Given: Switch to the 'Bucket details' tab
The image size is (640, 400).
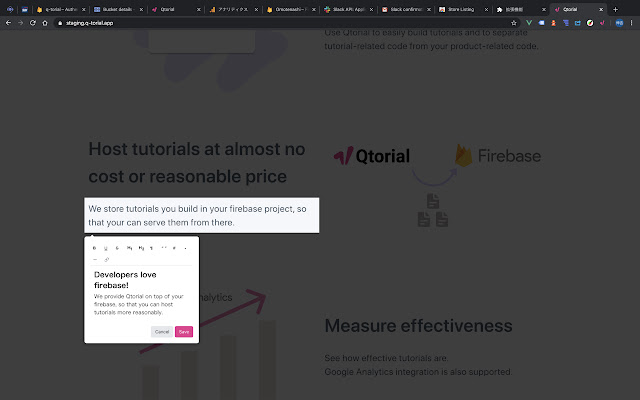Looking at the screenshot, I should click(118, 9).
